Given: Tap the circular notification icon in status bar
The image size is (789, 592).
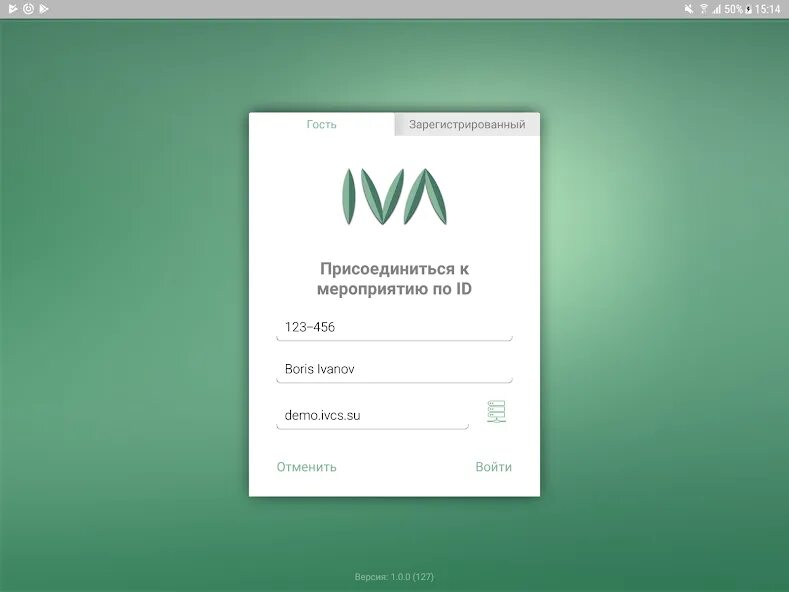Looking at the screenshot, I should [x=29, y=9].
